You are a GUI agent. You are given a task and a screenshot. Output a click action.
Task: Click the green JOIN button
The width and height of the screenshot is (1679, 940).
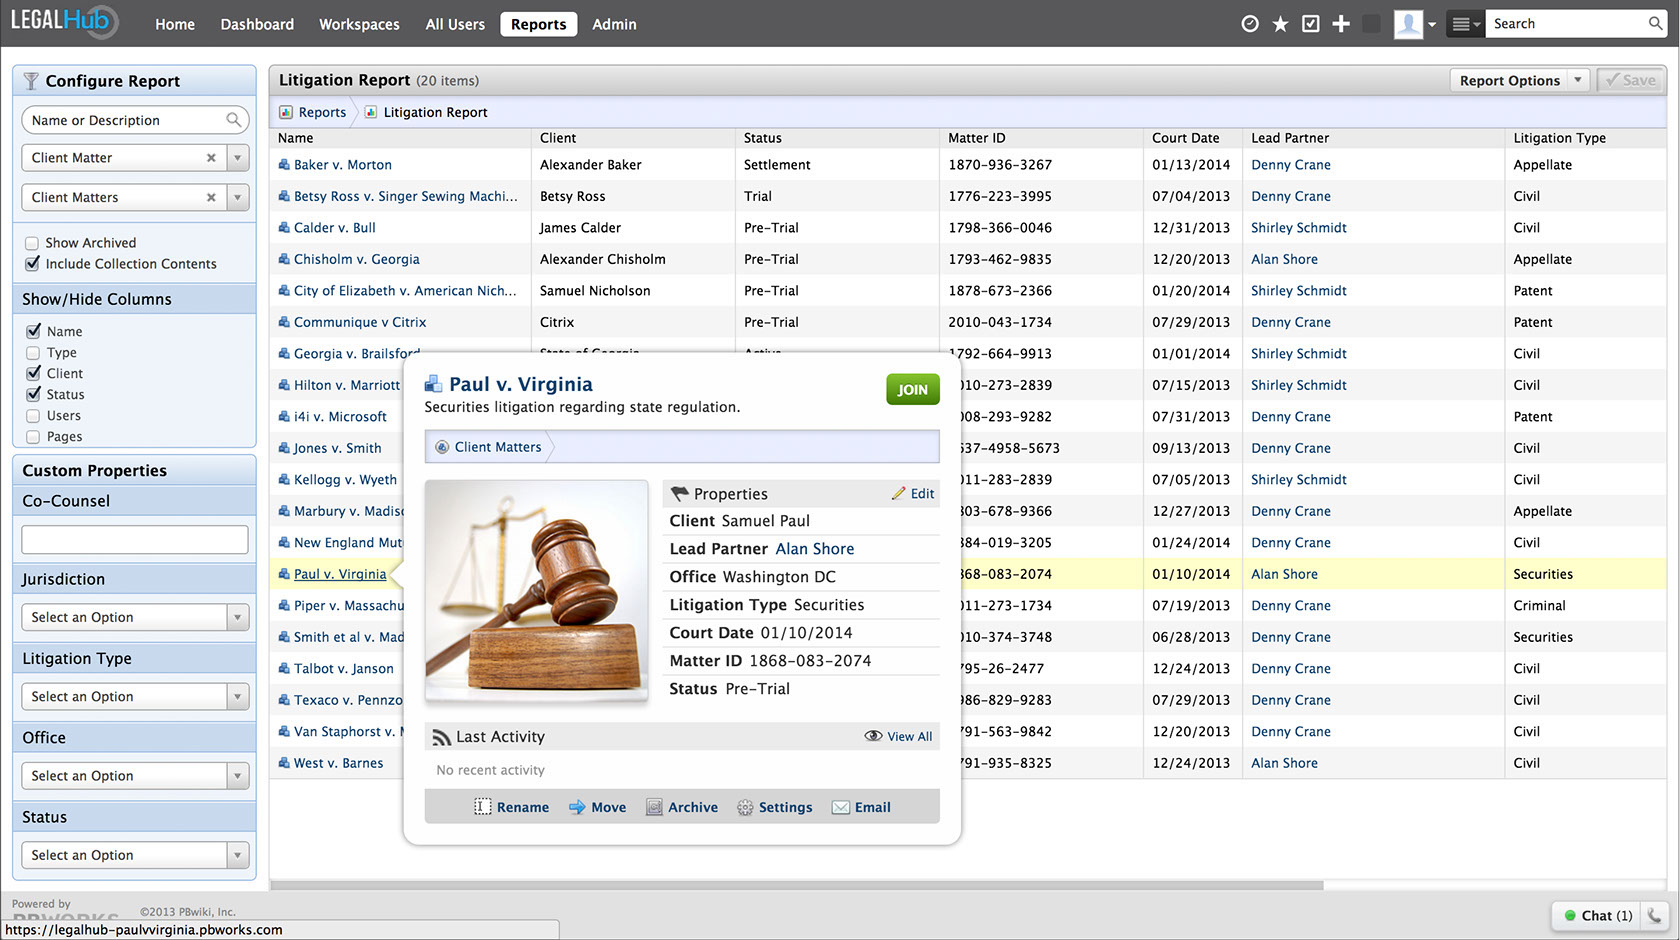tap(911, 389)
